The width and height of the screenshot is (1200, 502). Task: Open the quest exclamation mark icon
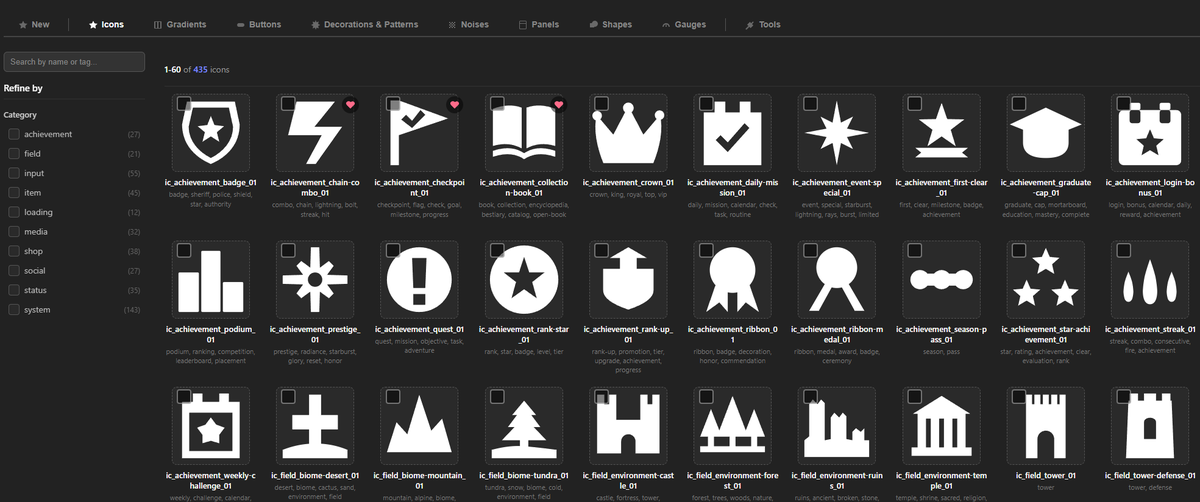tap(420, 279)
